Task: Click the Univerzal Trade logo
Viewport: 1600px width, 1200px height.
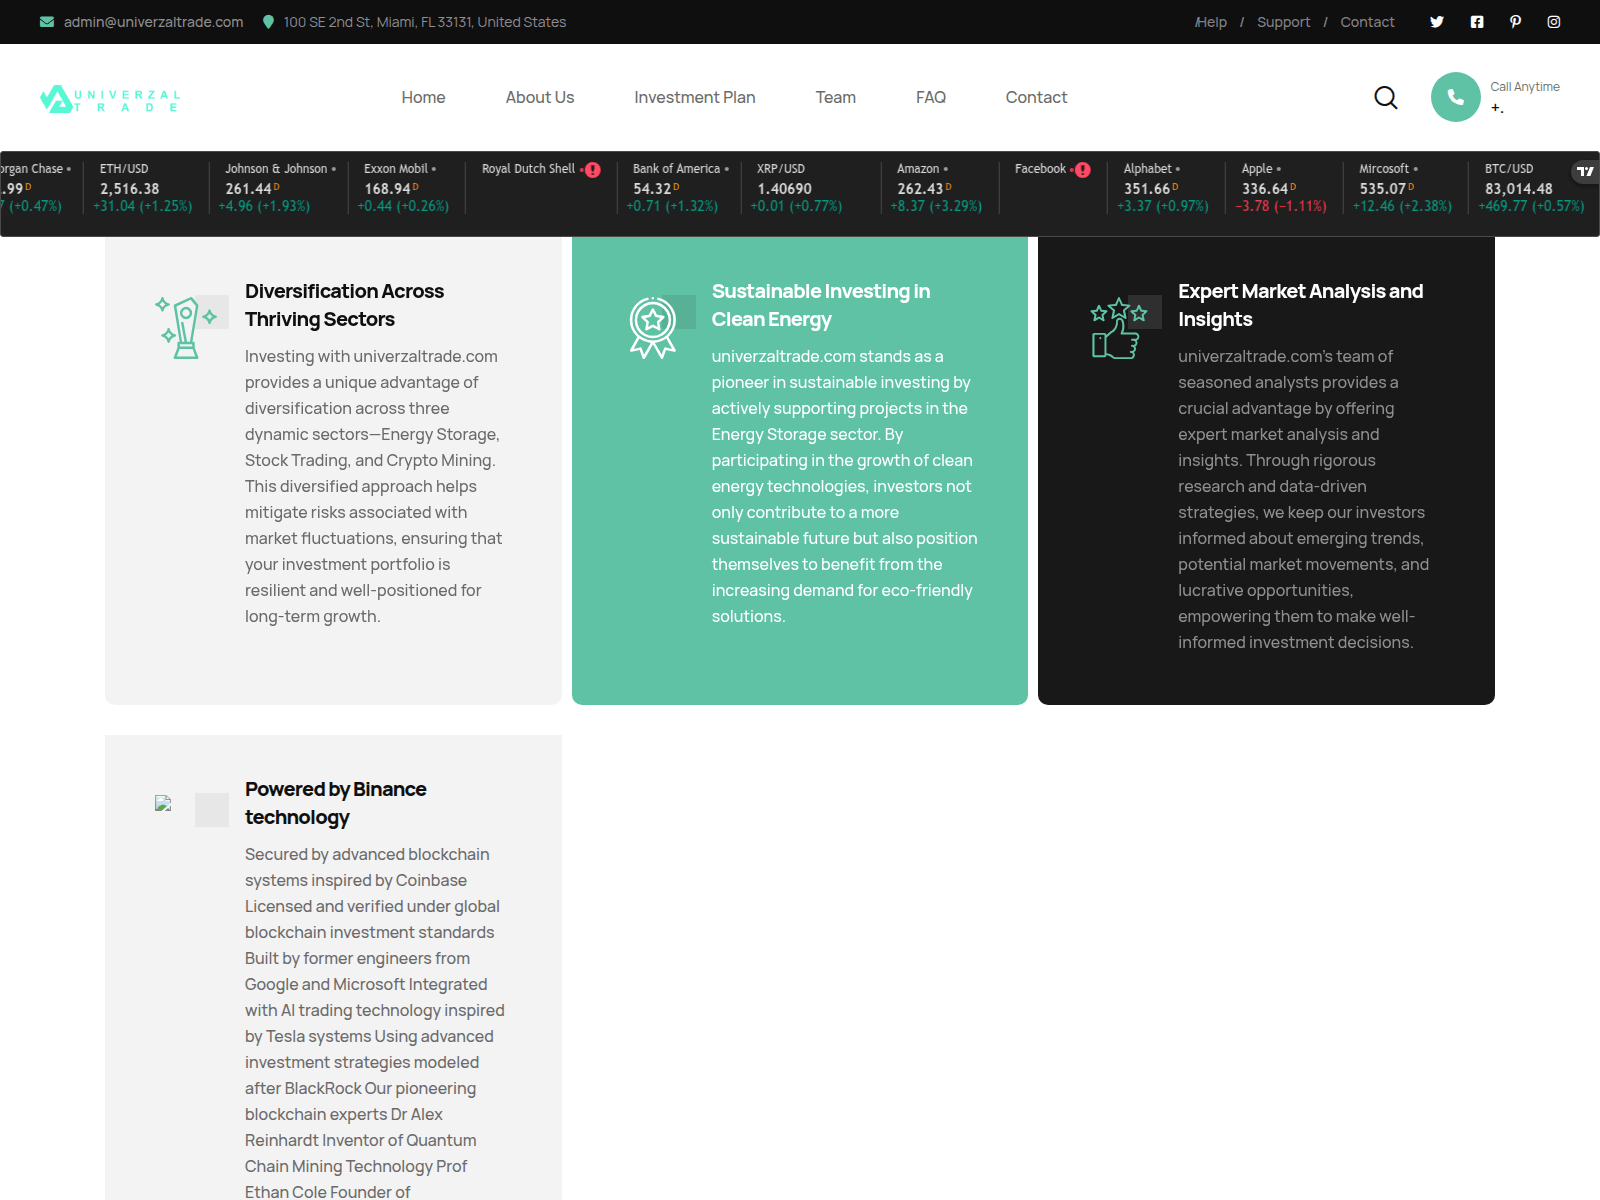Action: click(110, 99)
